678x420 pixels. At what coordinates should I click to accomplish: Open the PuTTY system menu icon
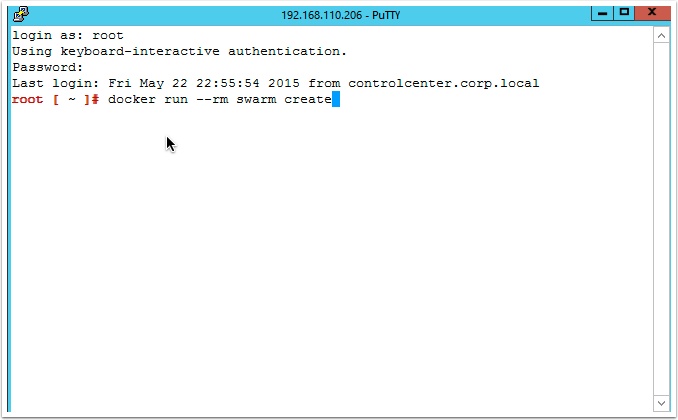pos(21,14)
